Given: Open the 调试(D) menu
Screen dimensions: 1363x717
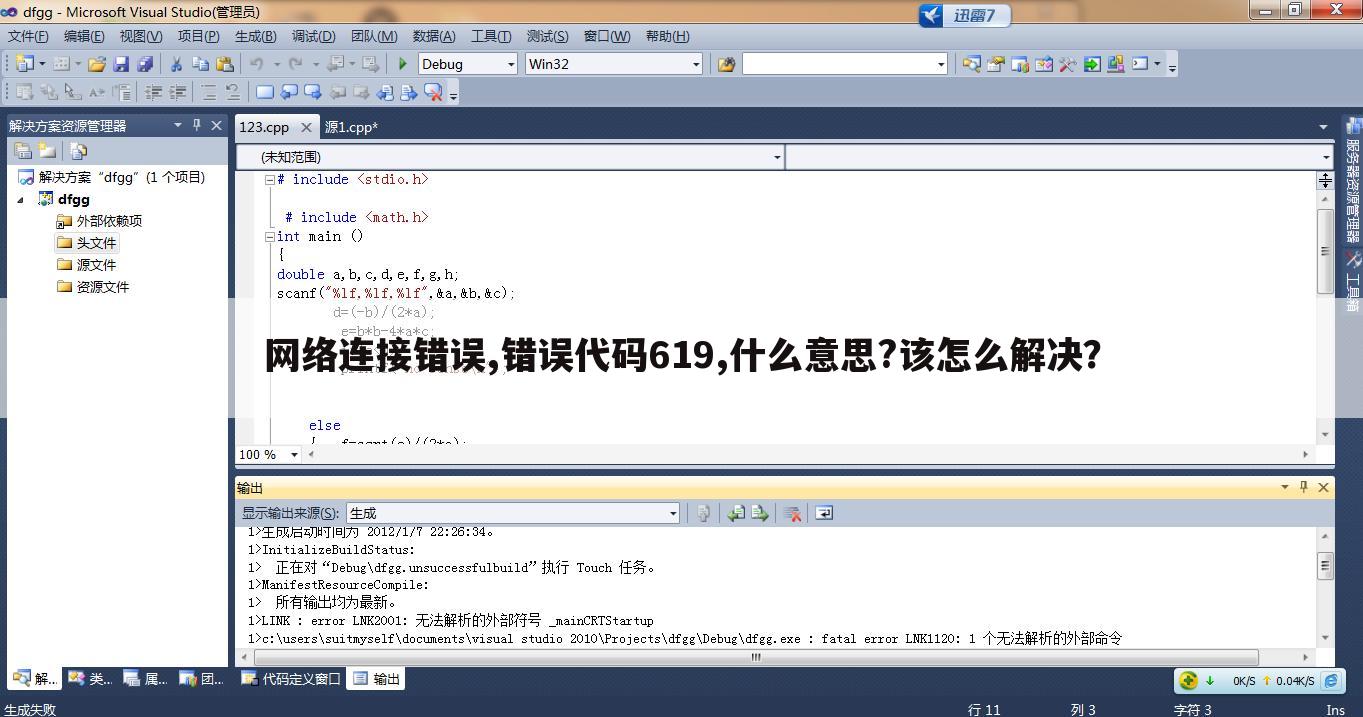Looking at the screenshot, I should point(313,36).
